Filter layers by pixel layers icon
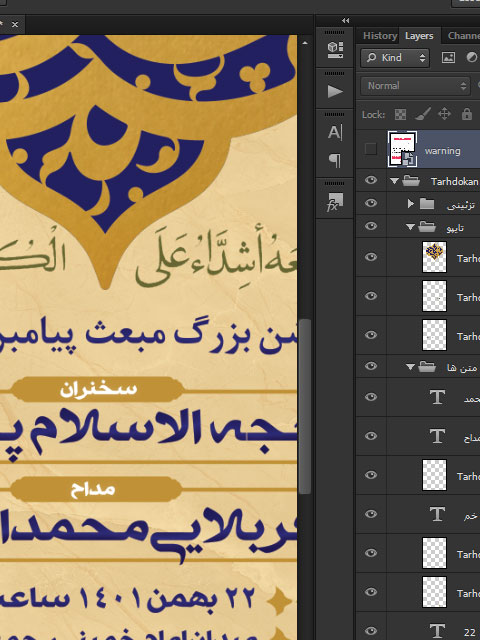The image size is (480, 640). pos(448,58)
